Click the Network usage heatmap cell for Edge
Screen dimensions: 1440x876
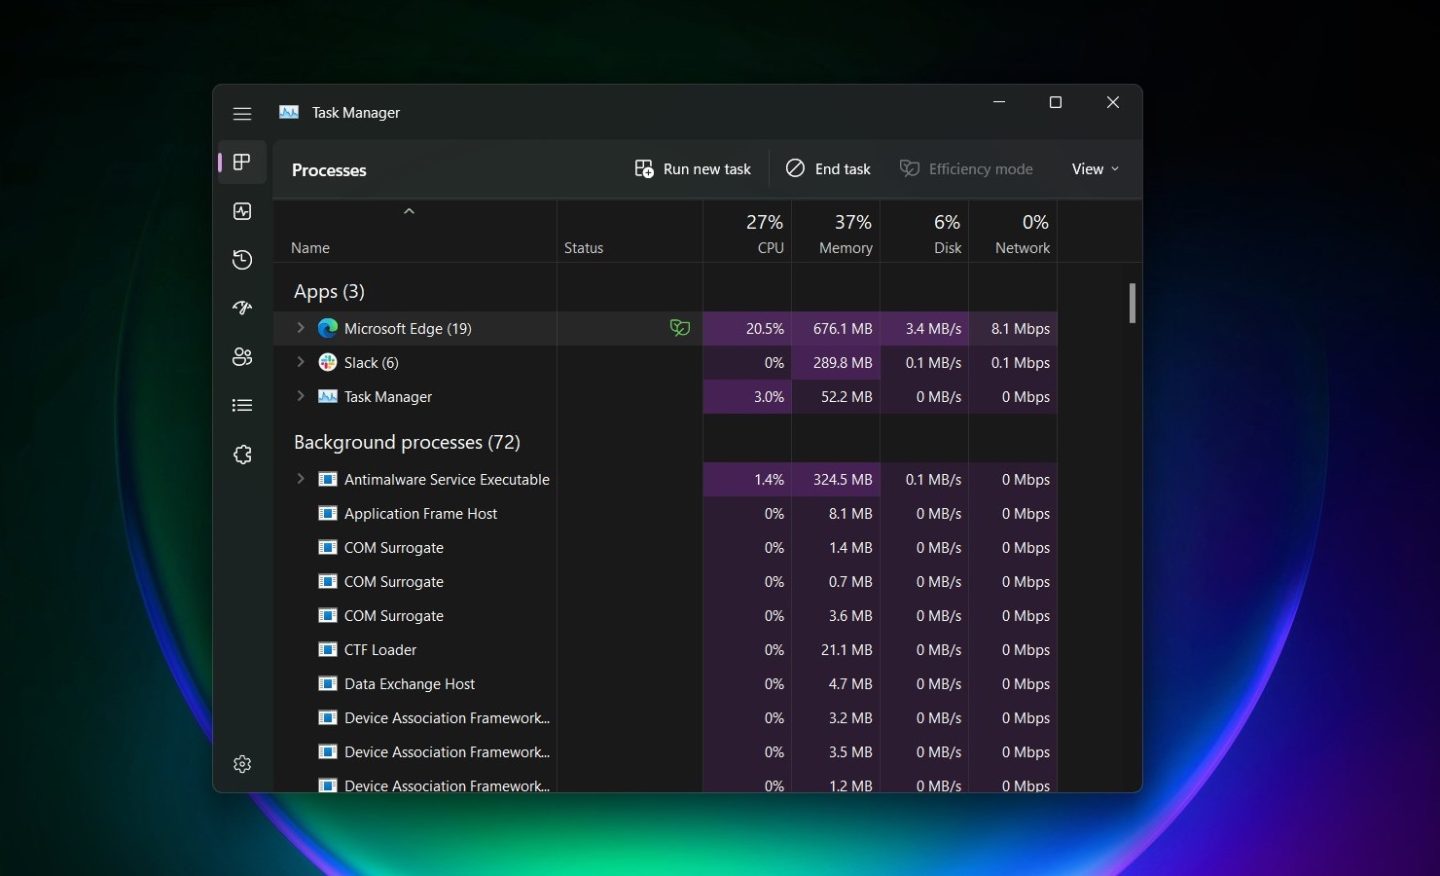point(1012,328)
